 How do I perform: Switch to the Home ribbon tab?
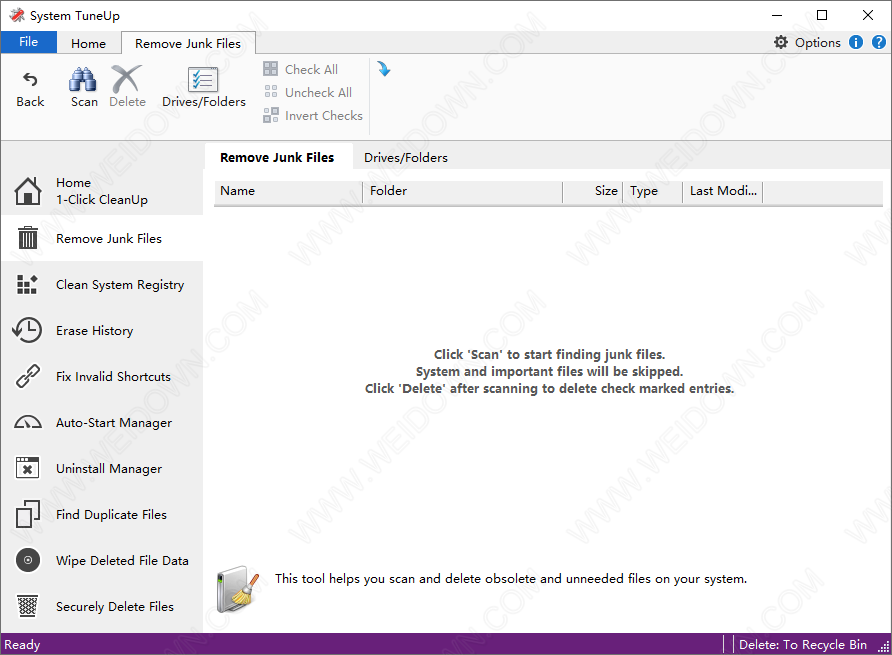pyautogui.click(x=88, y=43)
